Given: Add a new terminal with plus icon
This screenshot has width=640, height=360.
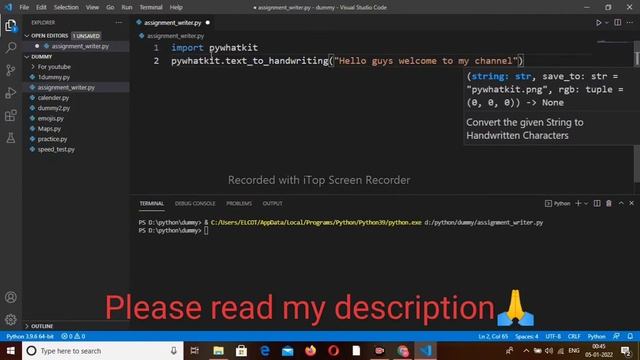Looking at the screenshot, I should pos(578,203).
